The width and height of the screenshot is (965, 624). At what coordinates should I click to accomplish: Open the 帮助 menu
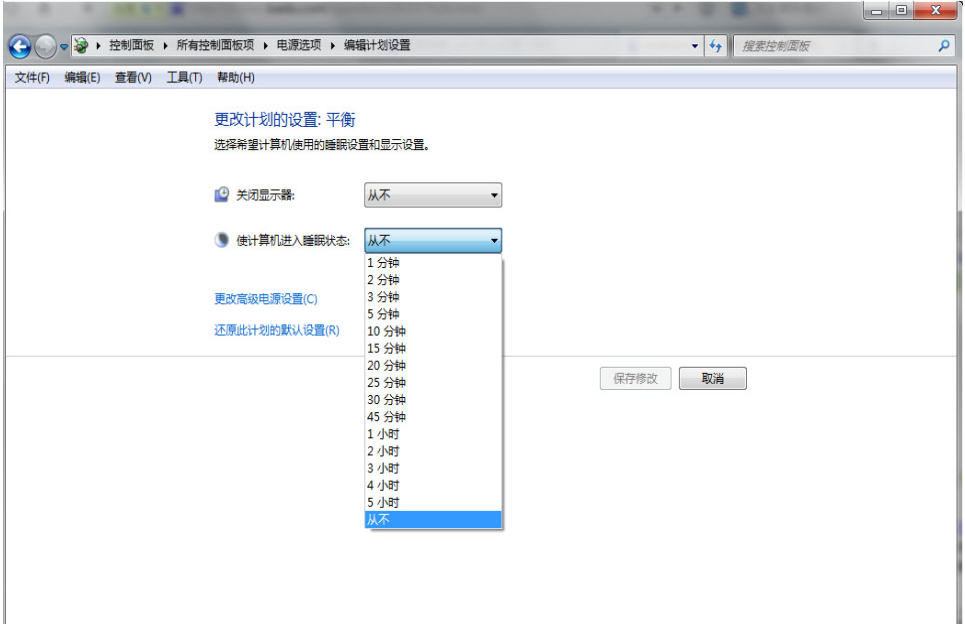pos(233,77)
